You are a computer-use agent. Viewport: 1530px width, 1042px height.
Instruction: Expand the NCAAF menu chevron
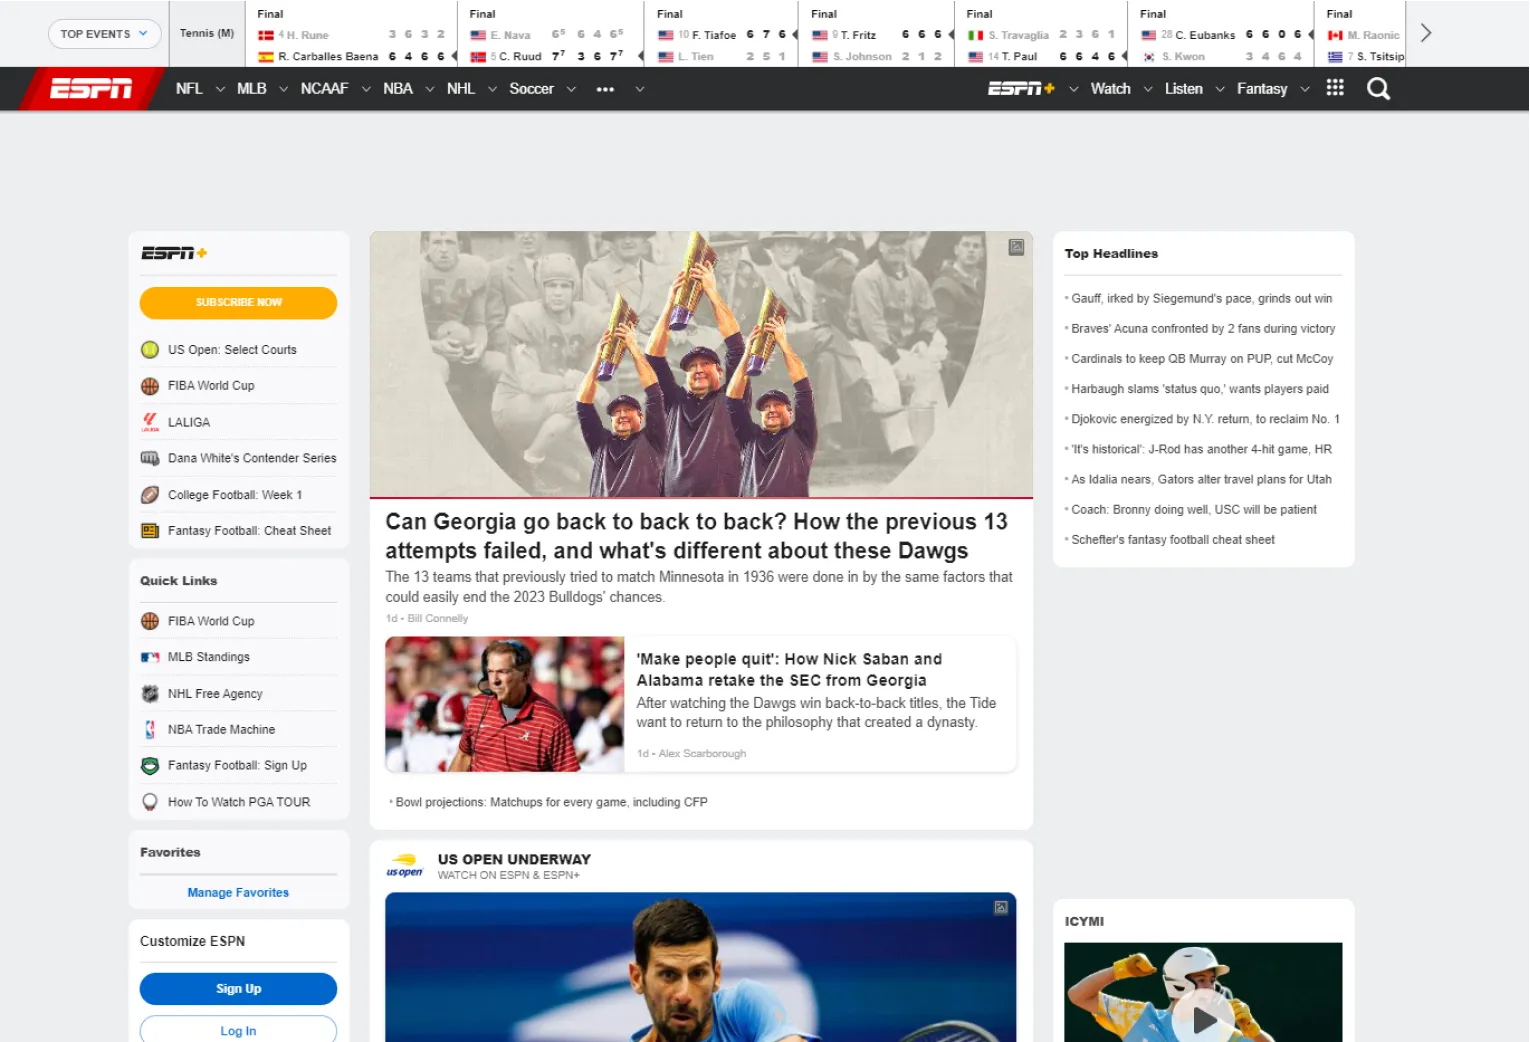tap(366, 89)
